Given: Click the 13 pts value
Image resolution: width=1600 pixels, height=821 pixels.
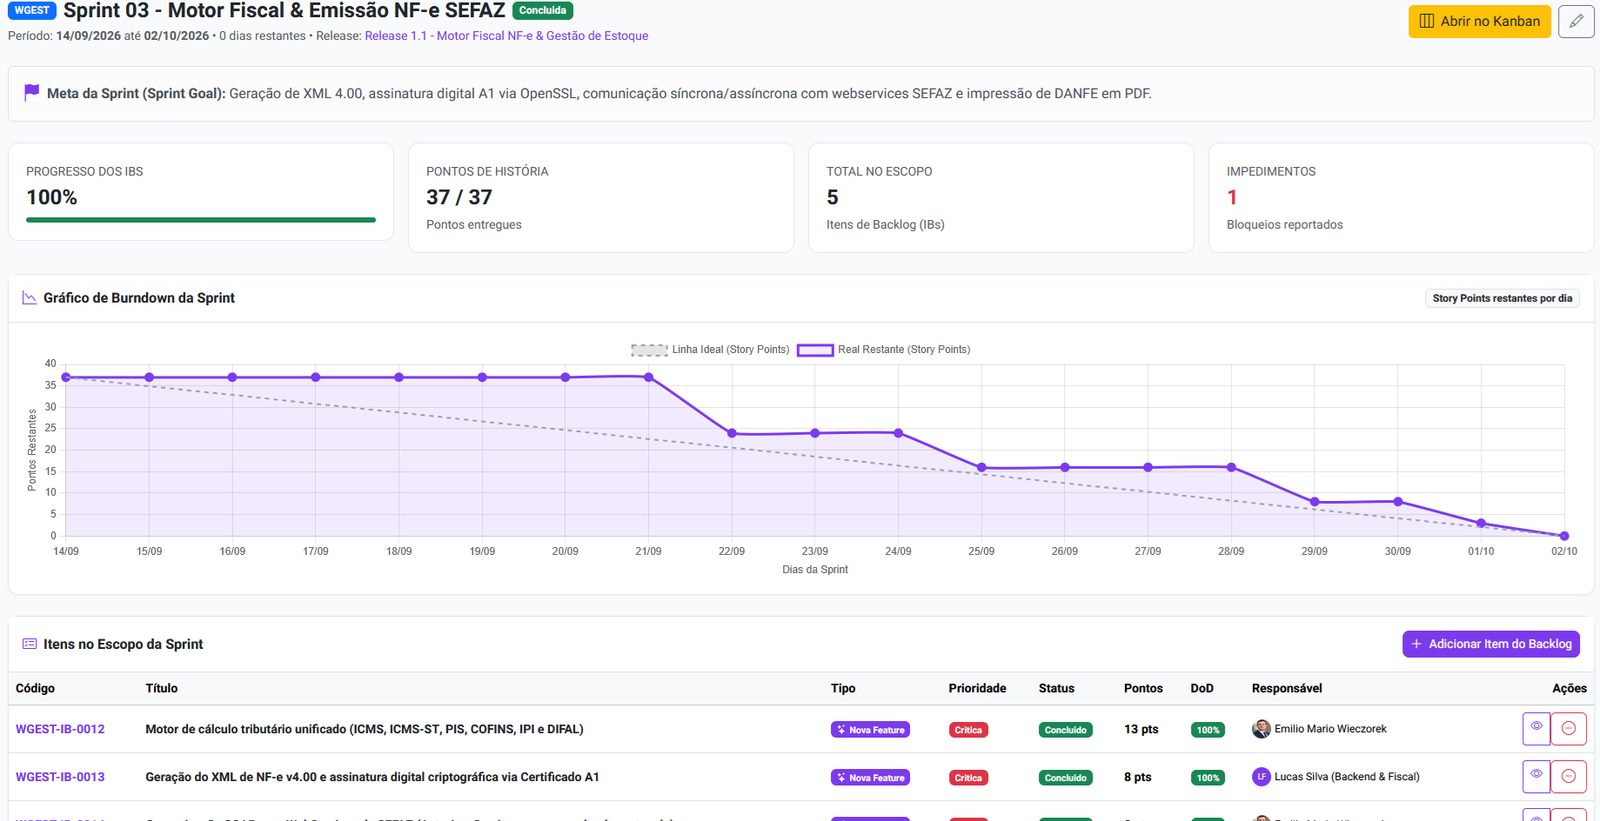Looking at the screenshot, I should coord(1141,729).
